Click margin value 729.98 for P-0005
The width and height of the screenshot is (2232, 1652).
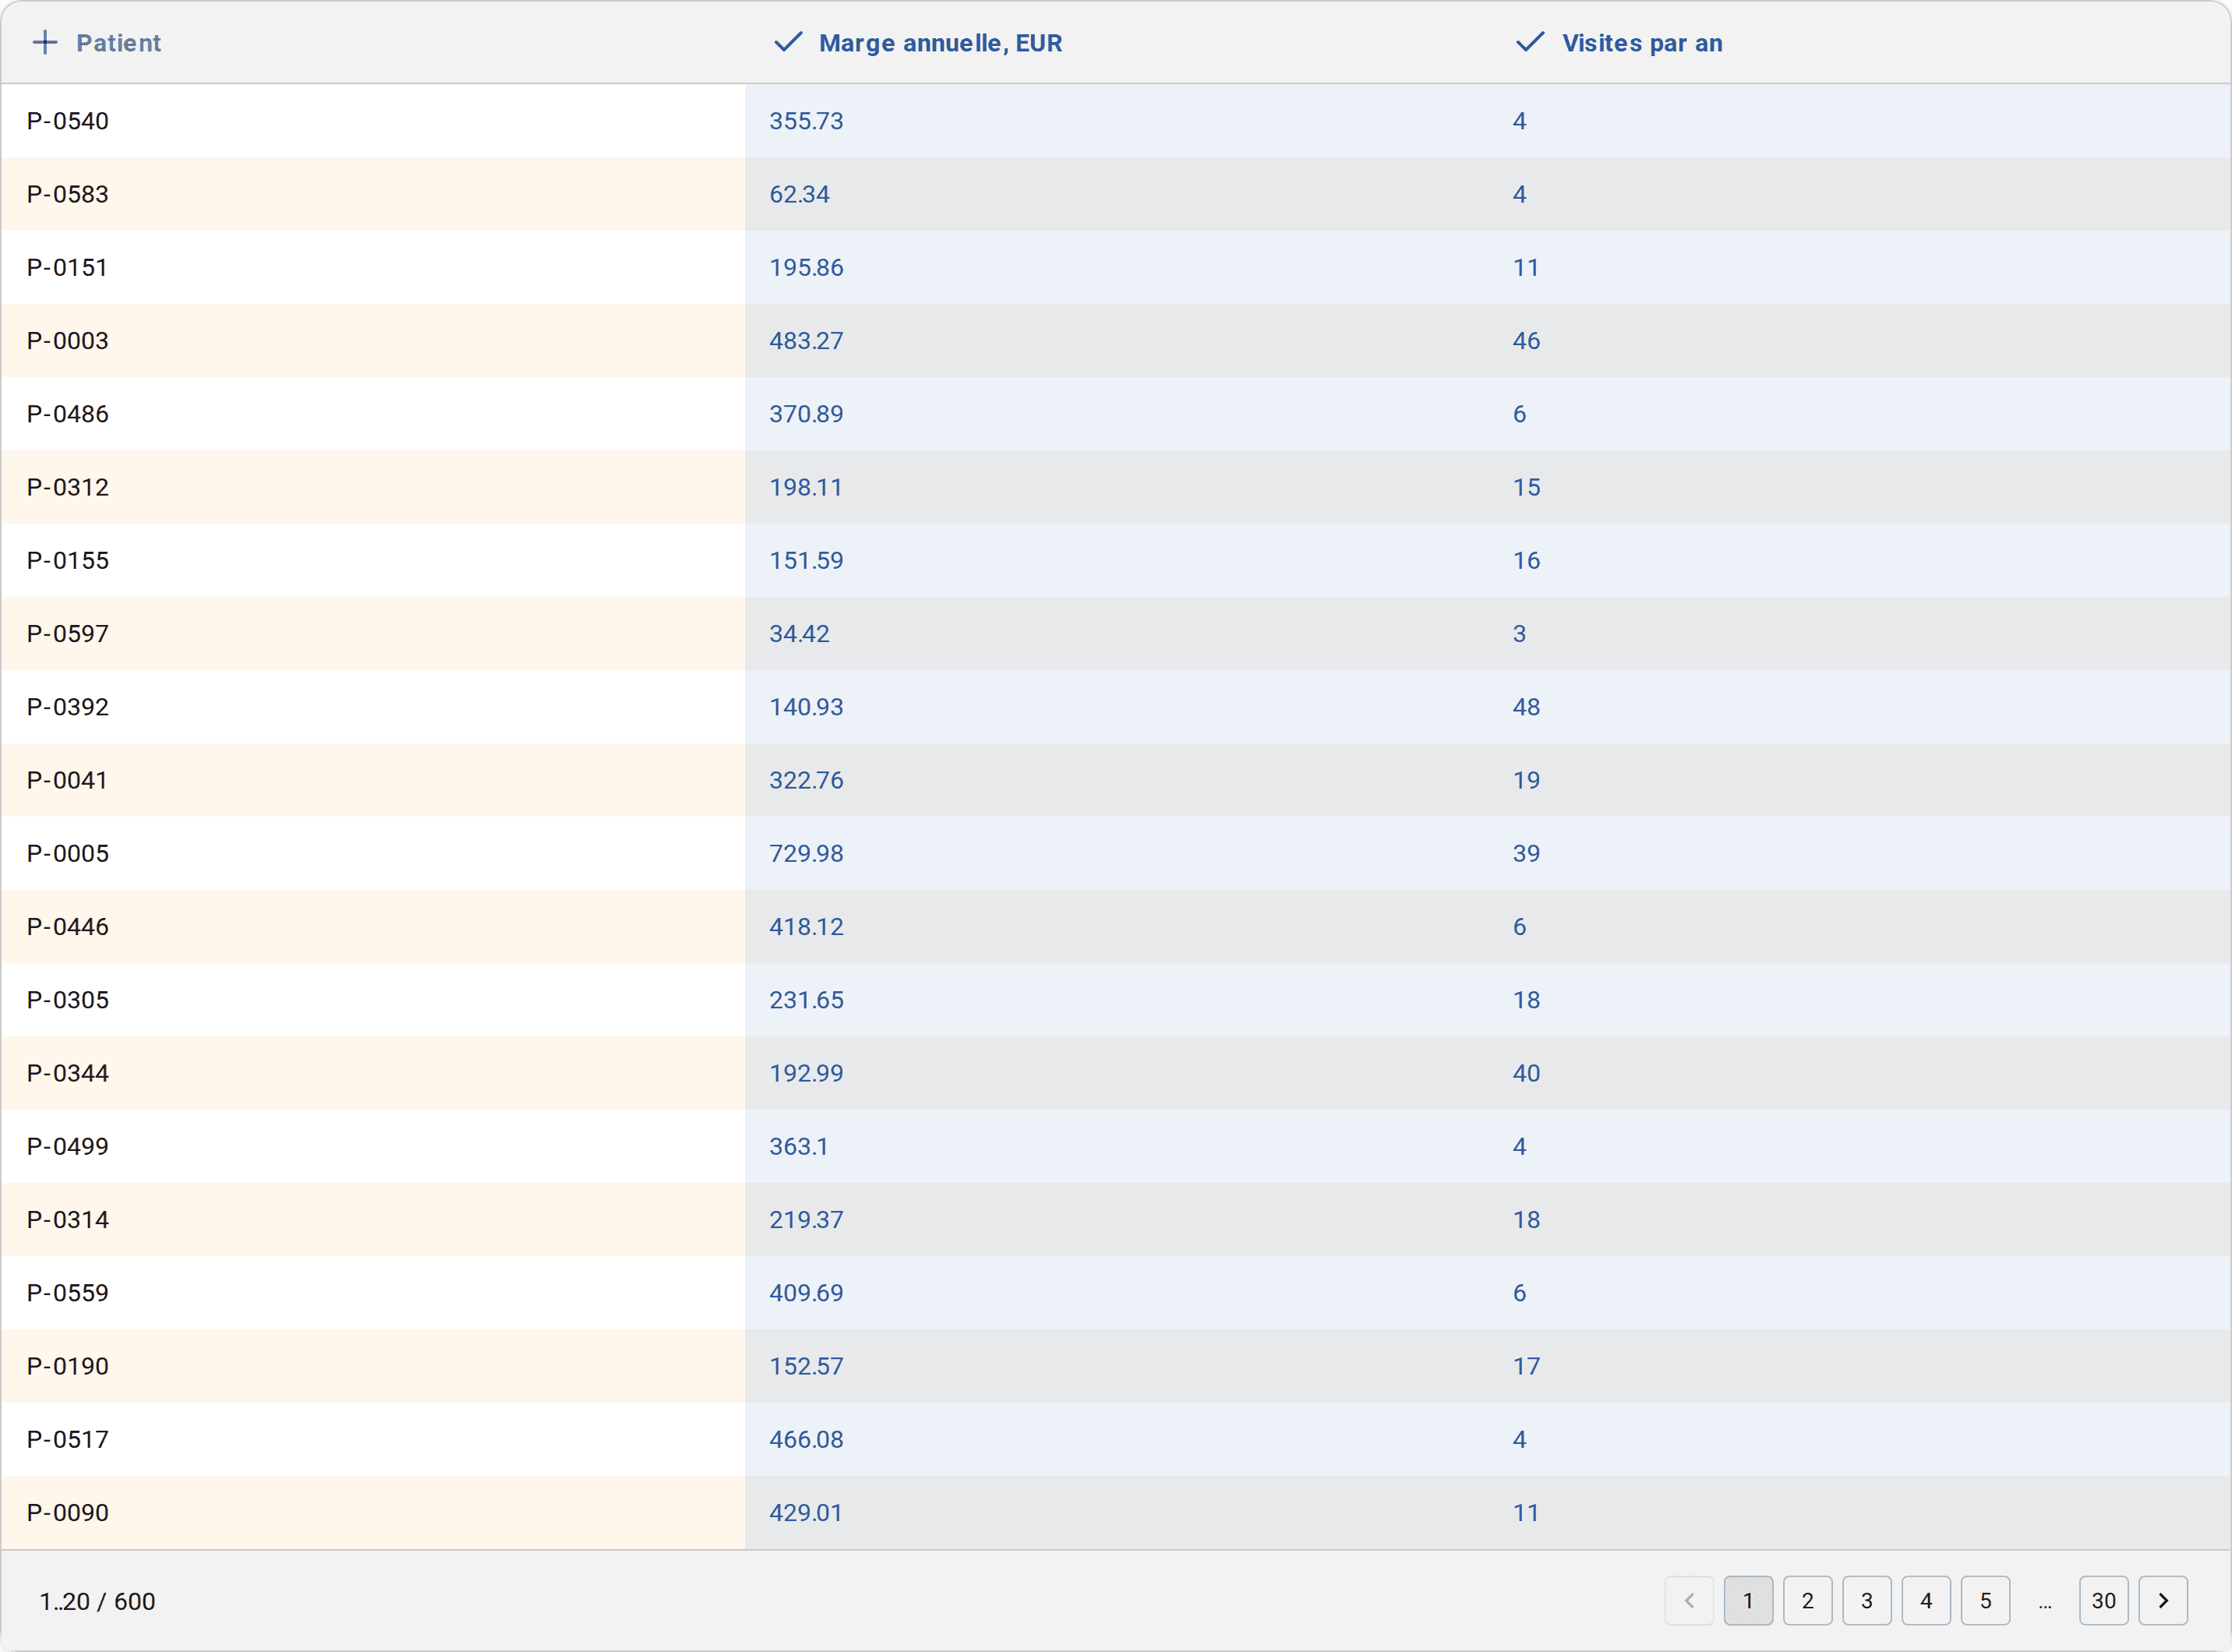coord(806,854)
